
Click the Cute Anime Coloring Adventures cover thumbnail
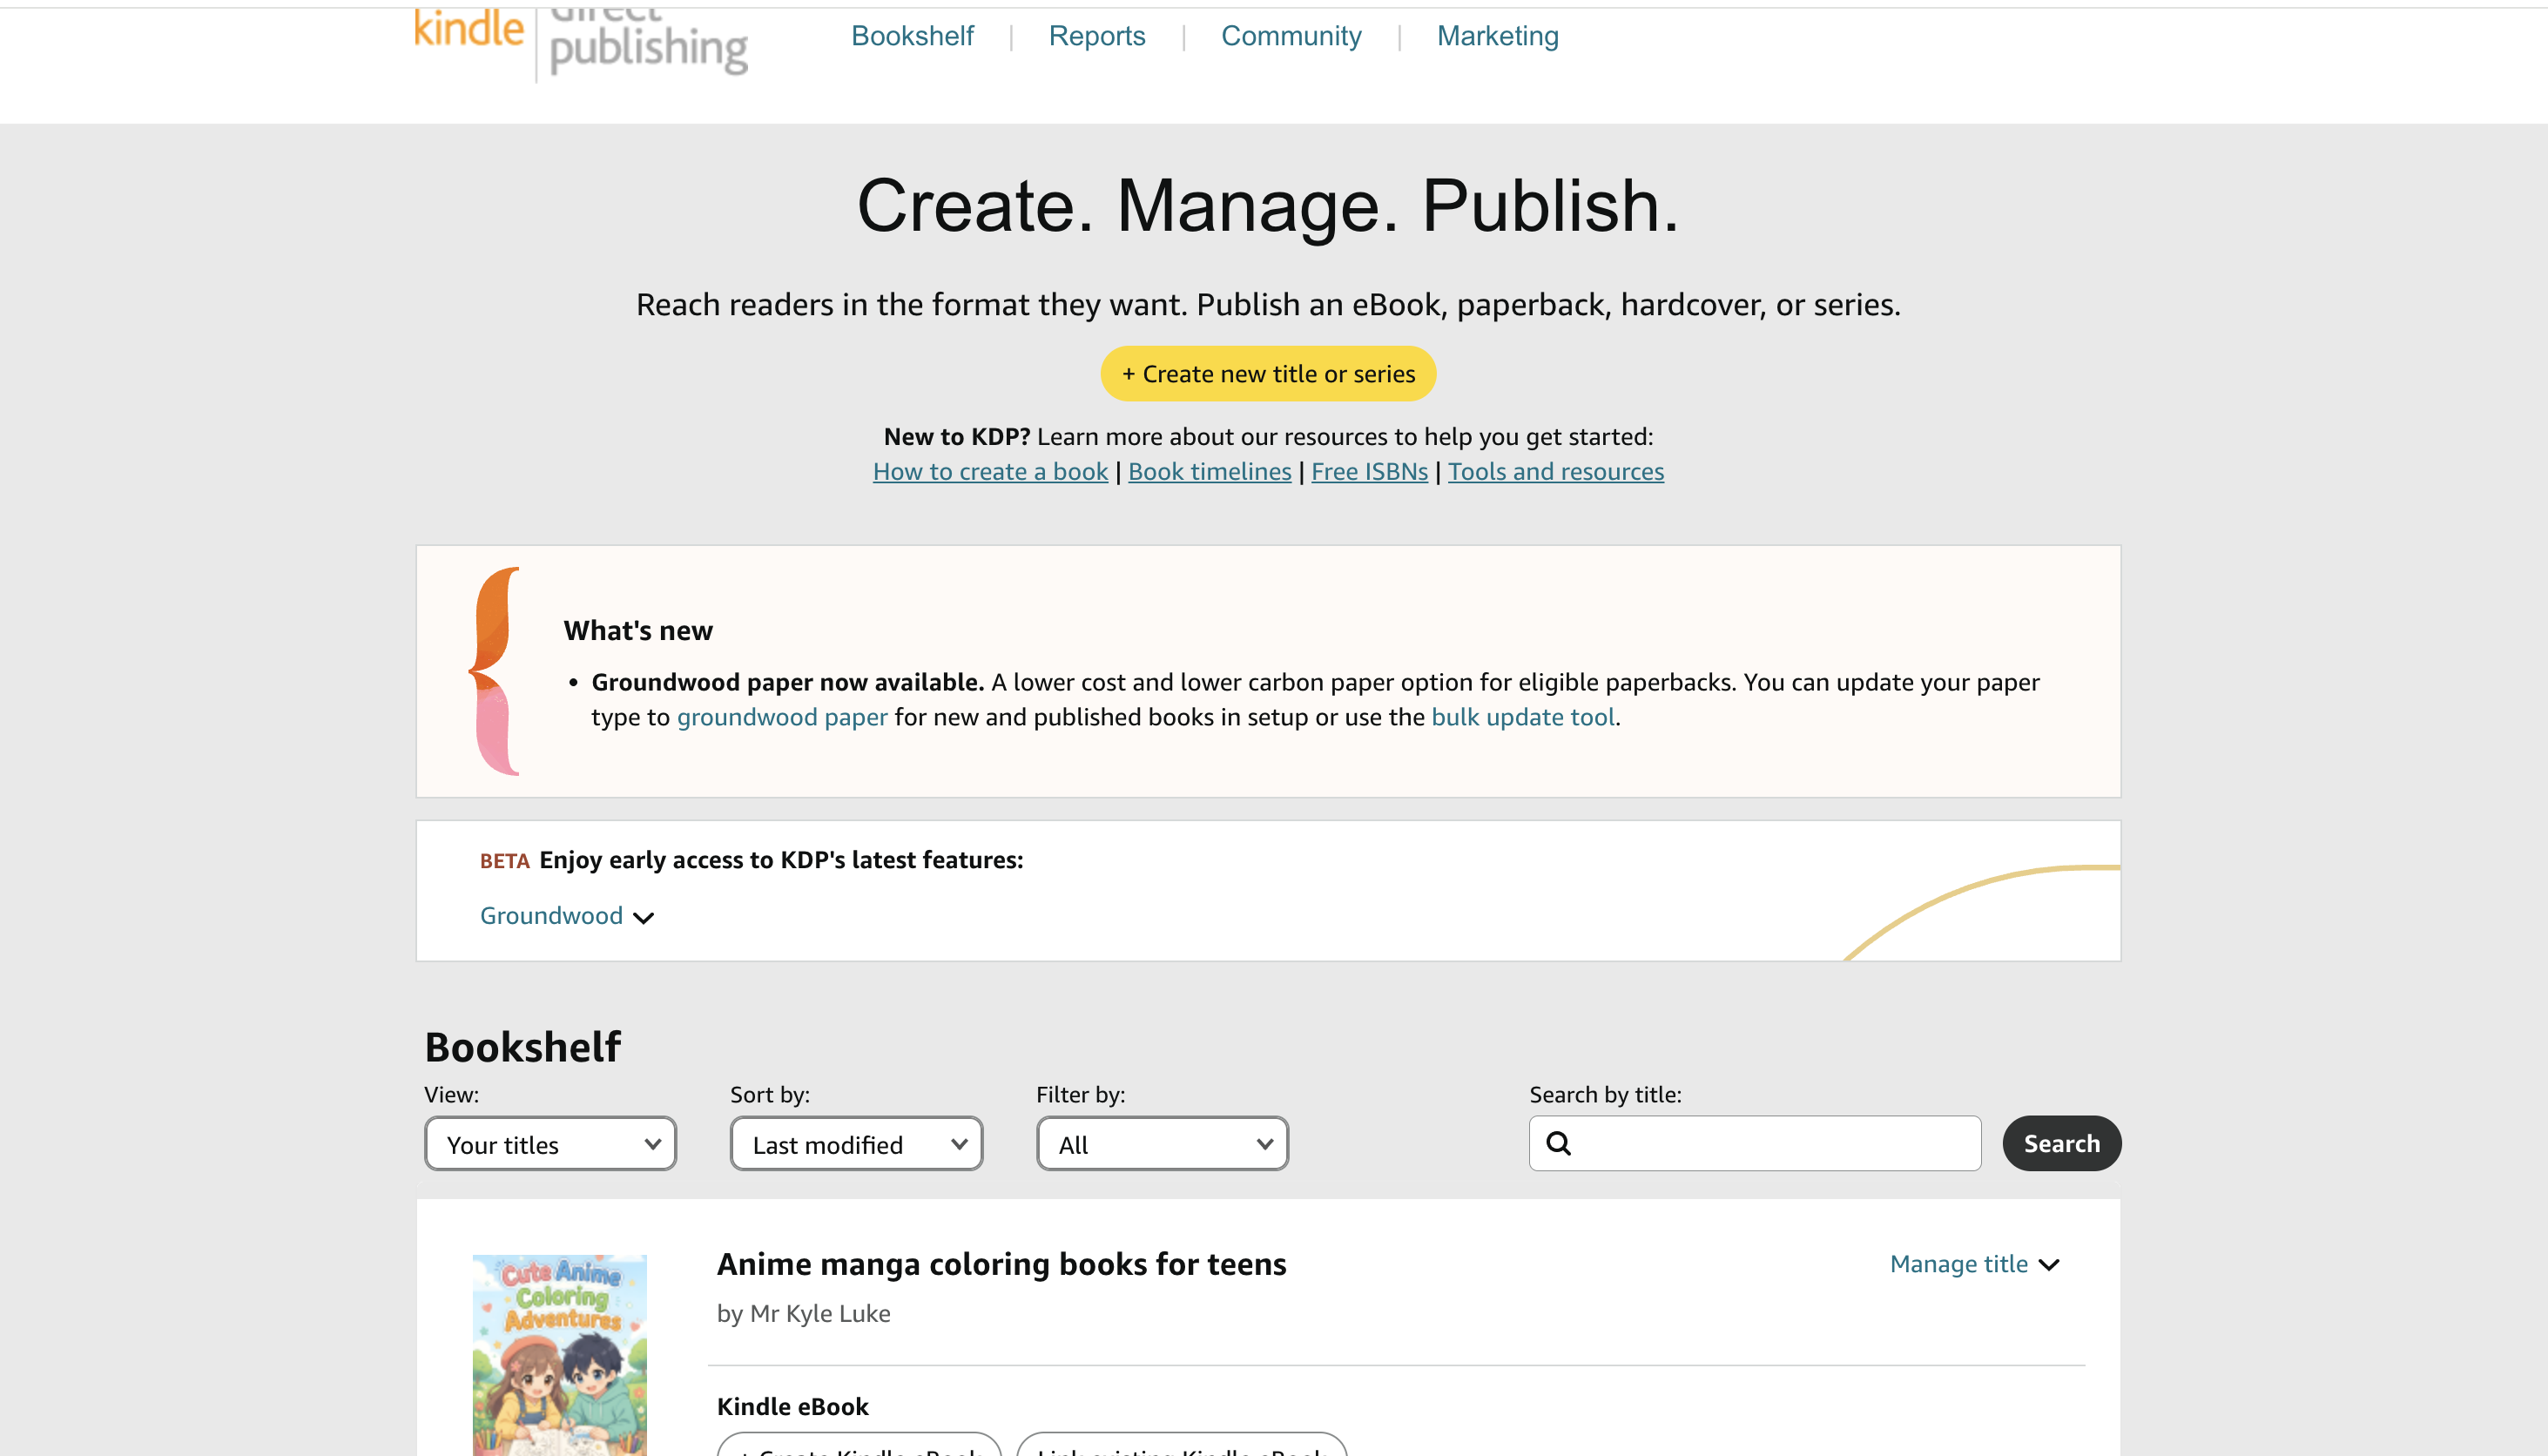559,1354
